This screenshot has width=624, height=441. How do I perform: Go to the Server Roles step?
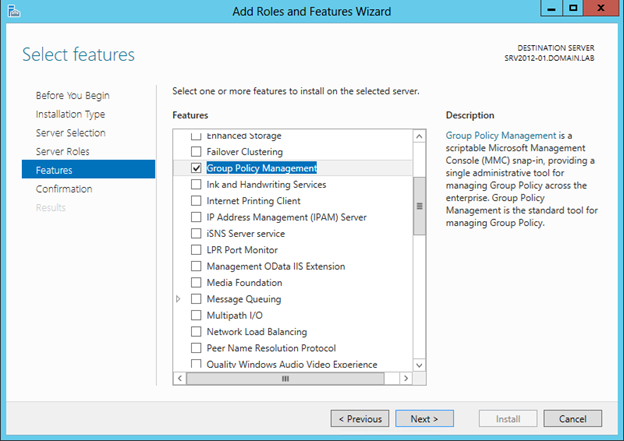click(x=62, y=152)
